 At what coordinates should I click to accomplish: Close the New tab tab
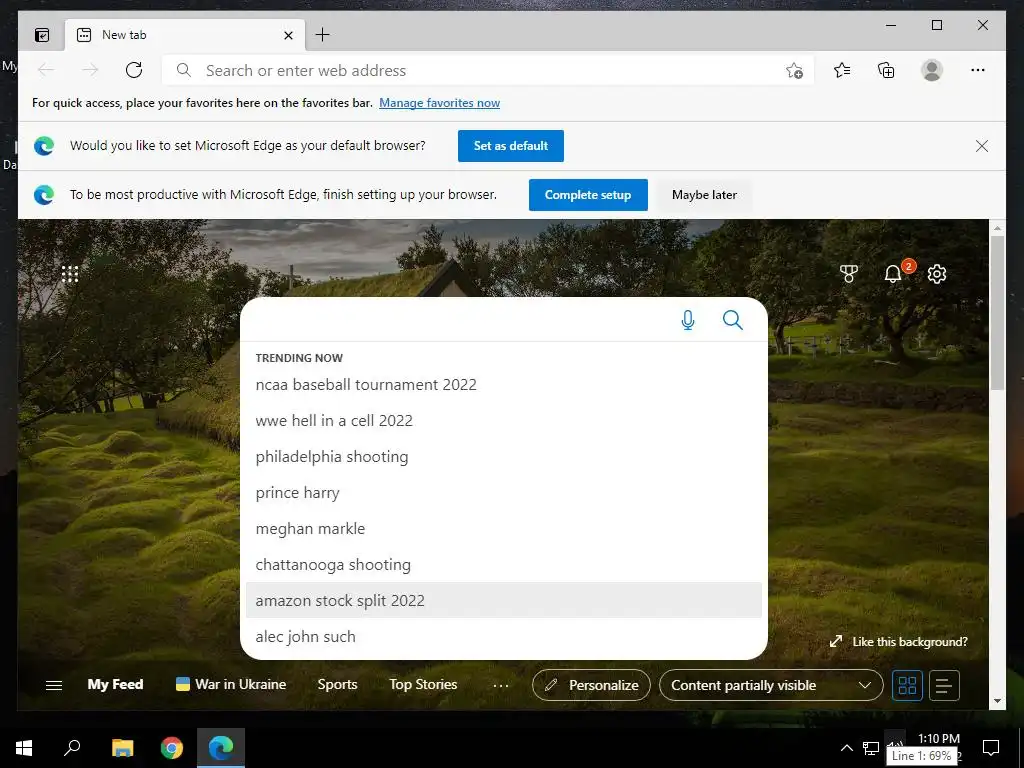pyautogui.click(x=288, y=35)
